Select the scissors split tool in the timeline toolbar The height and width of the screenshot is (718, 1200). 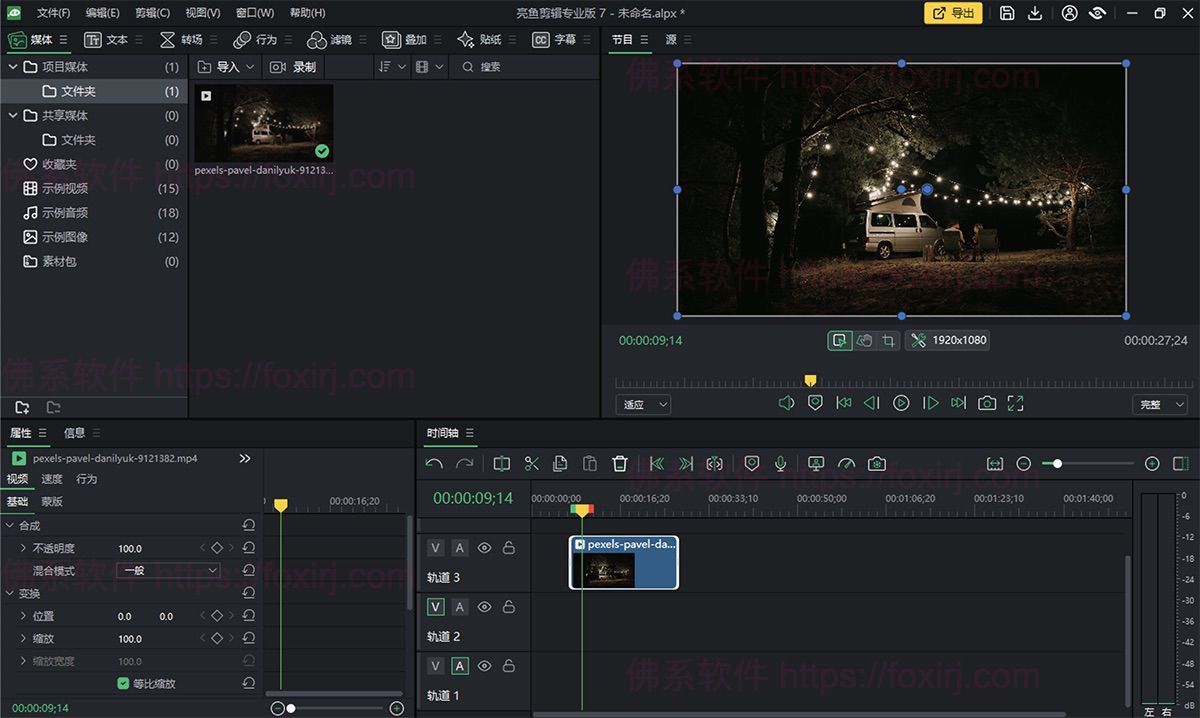pos(531,463)
